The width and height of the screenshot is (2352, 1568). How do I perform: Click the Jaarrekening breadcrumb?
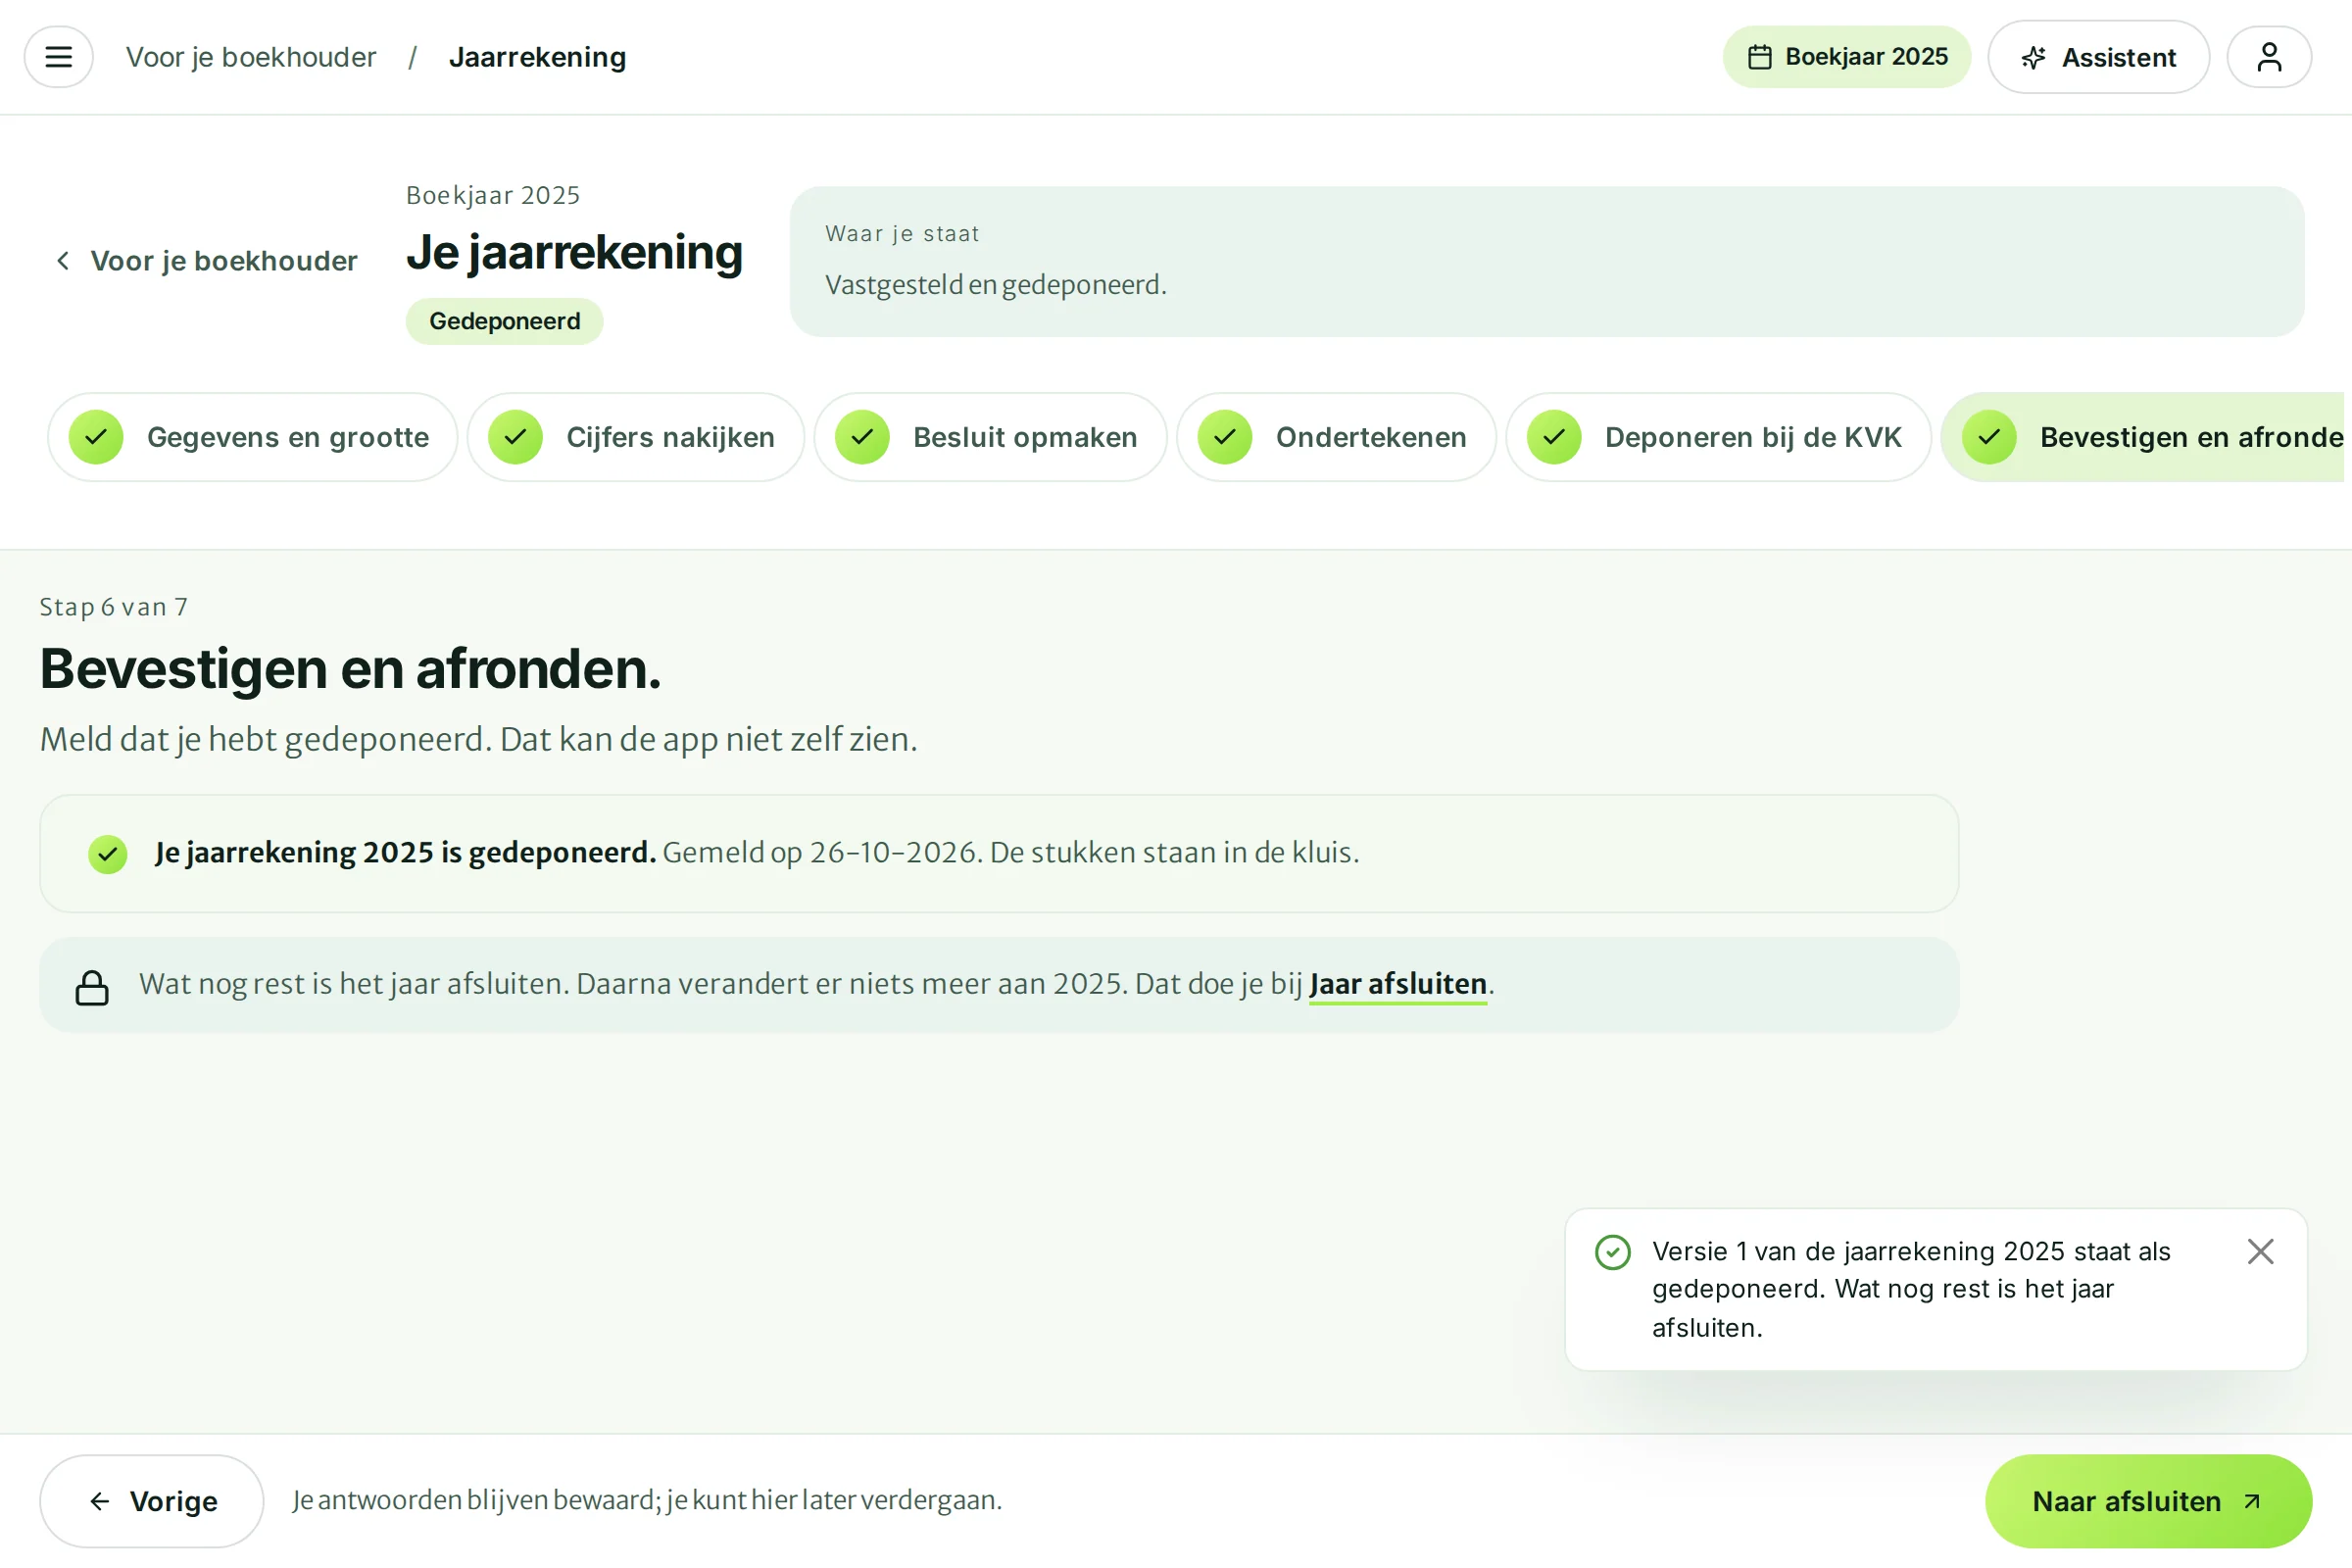537,57
